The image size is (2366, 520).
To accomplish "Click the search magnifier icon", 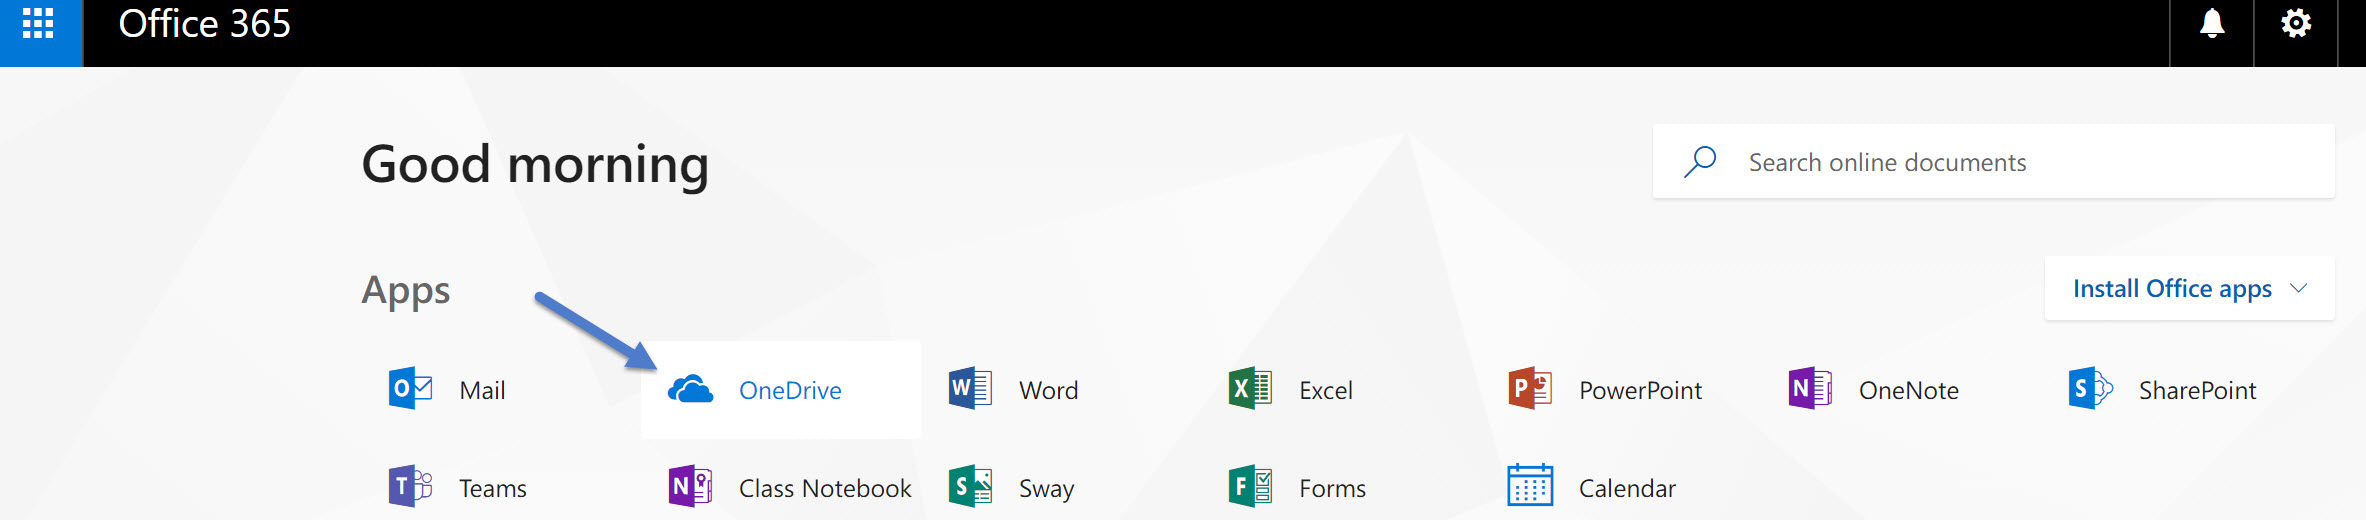I will pyautogui.click(x=1700, y=162).
